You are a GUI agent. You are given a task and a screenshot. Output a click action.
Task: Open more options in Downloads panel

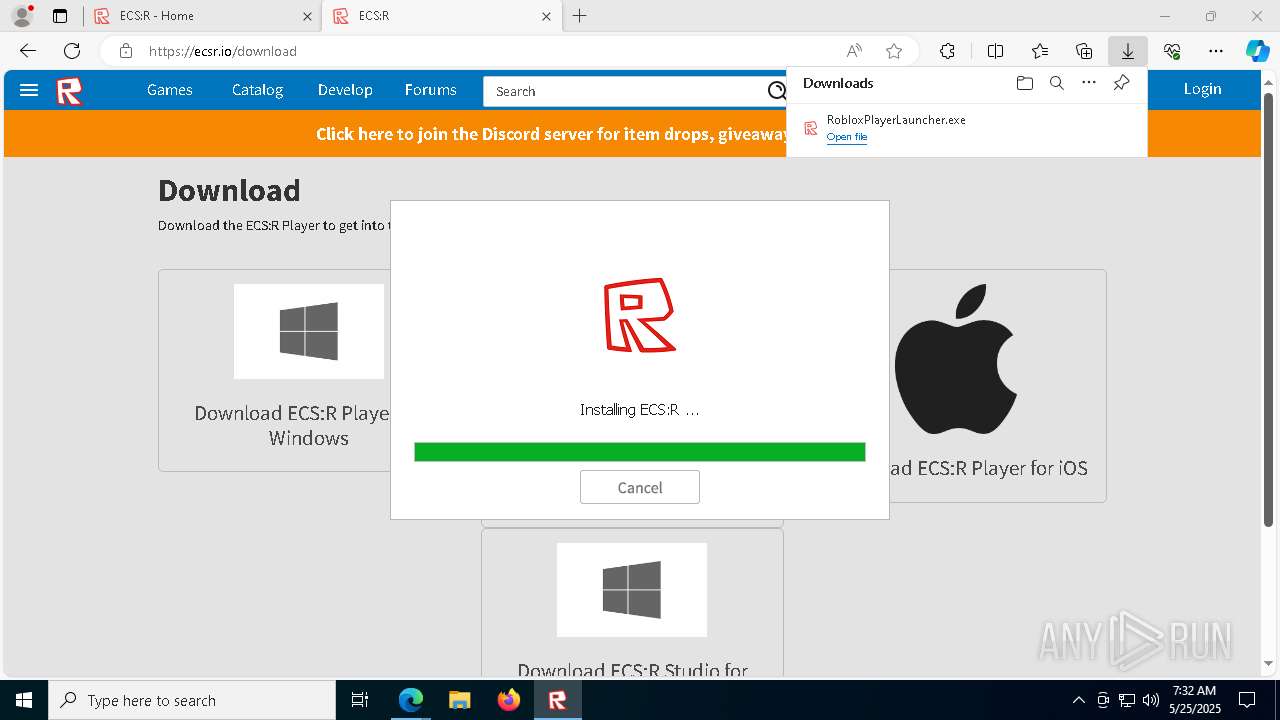click(1089, 83)
